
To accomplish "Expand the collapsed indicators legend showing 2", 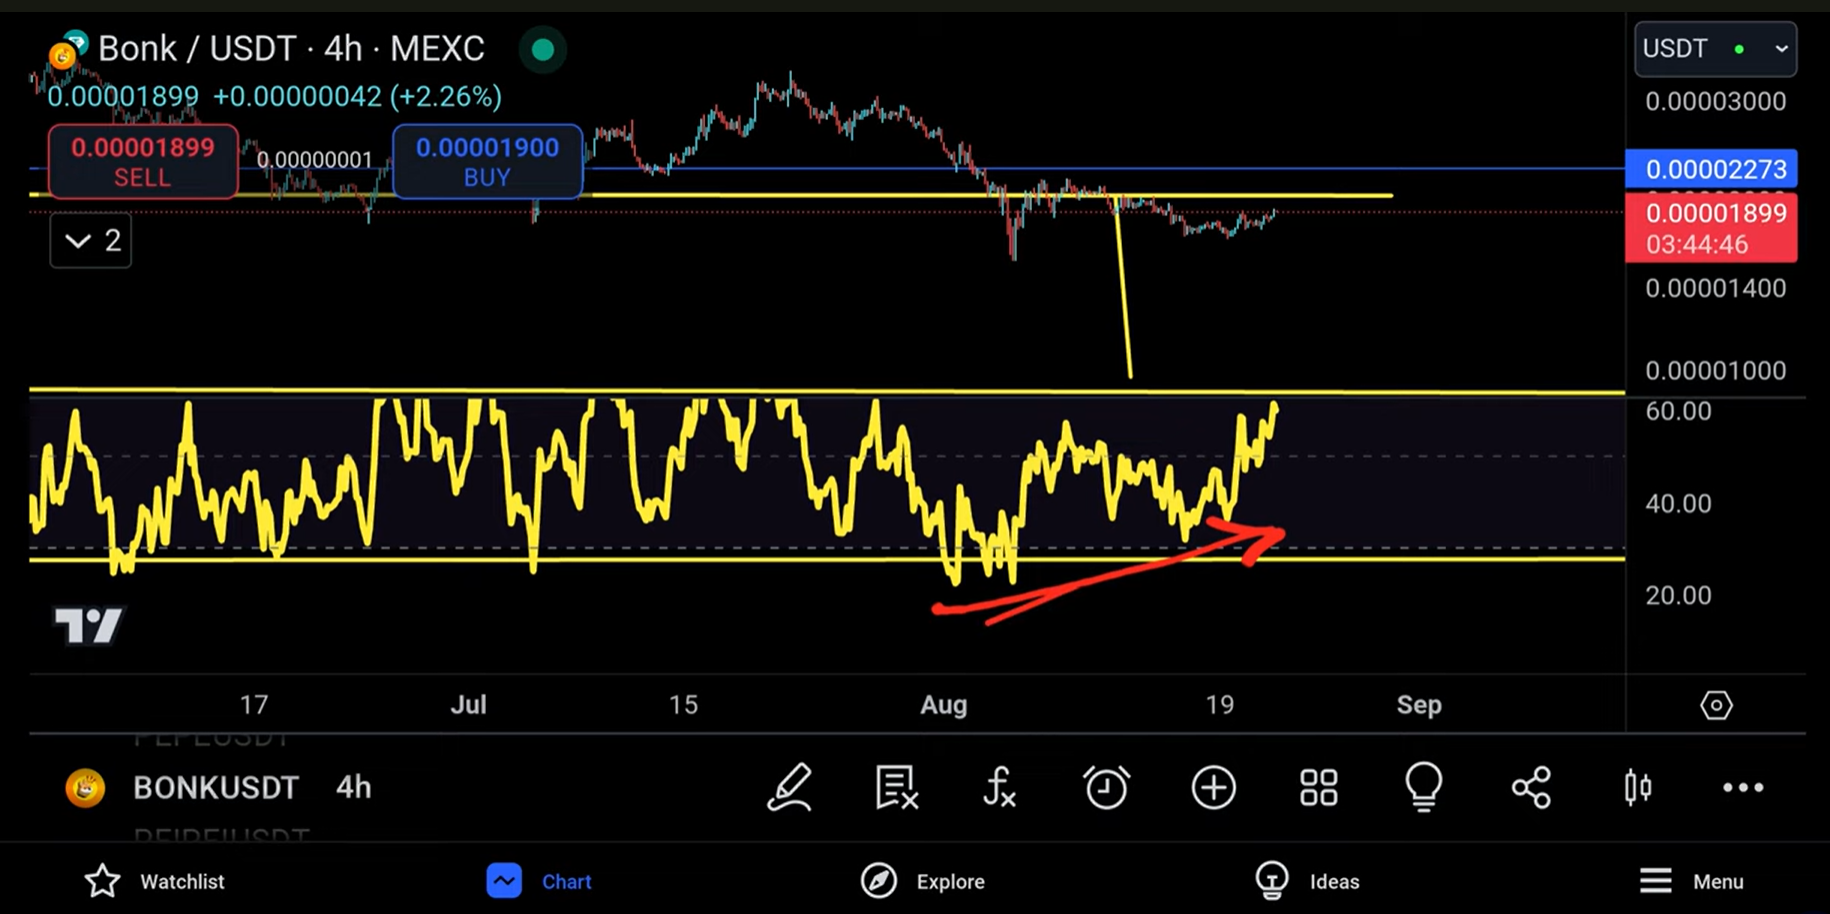I will point(91,241).
